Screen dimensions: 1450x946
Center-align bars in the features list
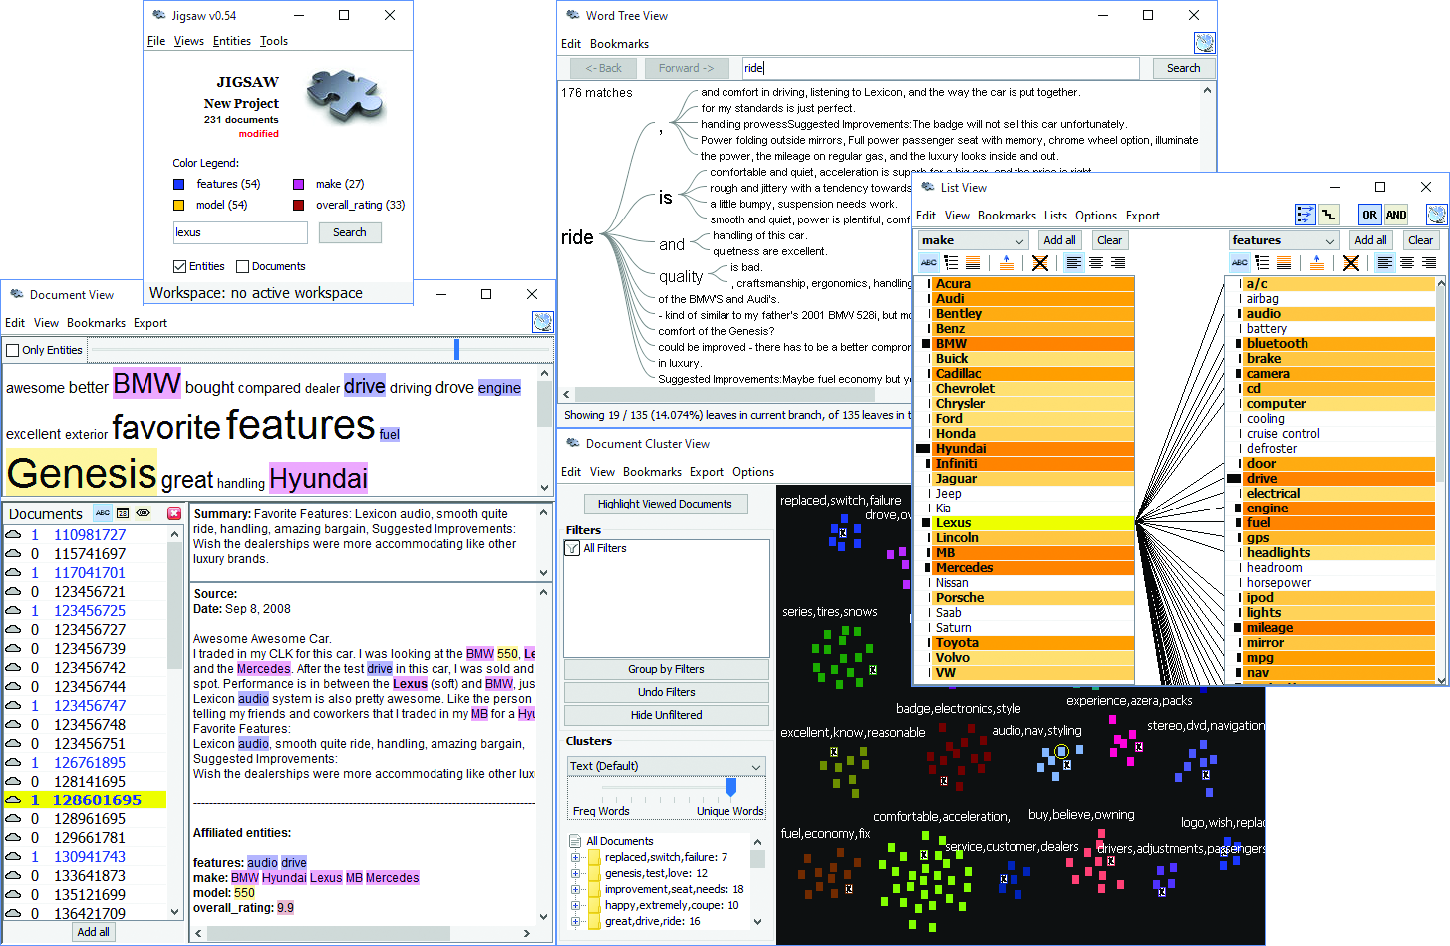[1407, 263]
